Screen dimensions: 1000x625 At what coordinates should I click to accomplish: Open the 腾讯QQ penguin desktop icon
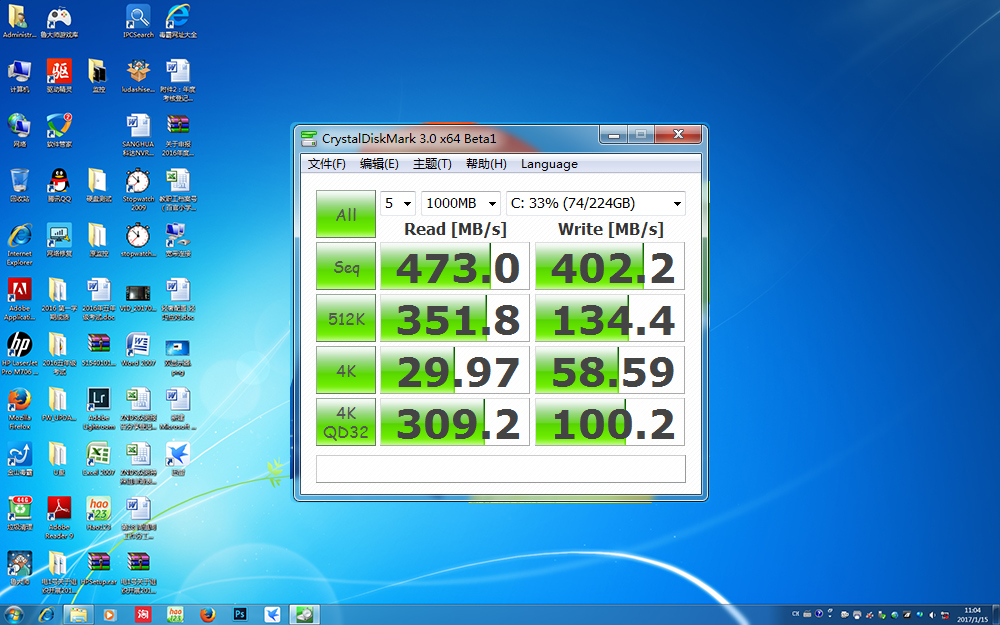click(59, 181)
